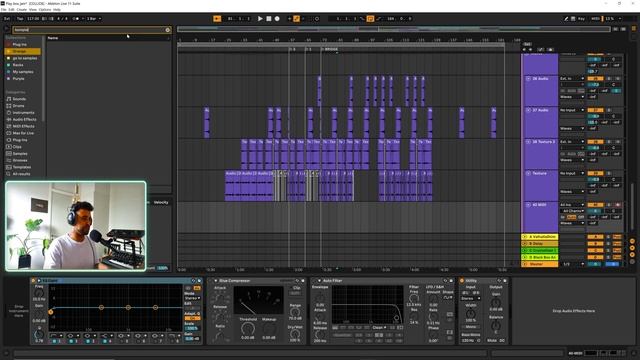Image resolution: width=640 pixels, height=360 pixels.
Task: Fold the 36 Audio track
Action: point(528,78)
